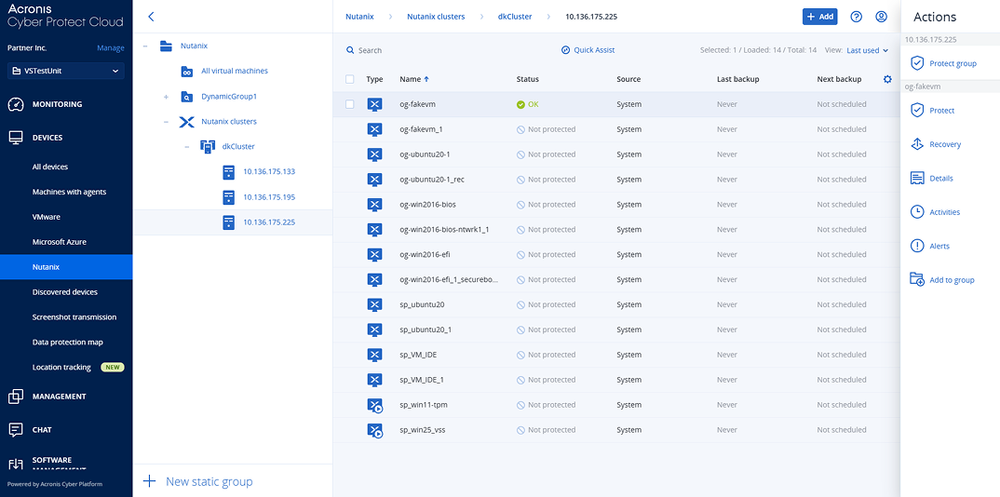The height and width of the screenshot is (497, 1000).
Task: Click the Devices monitor icon
Action: 16,138
